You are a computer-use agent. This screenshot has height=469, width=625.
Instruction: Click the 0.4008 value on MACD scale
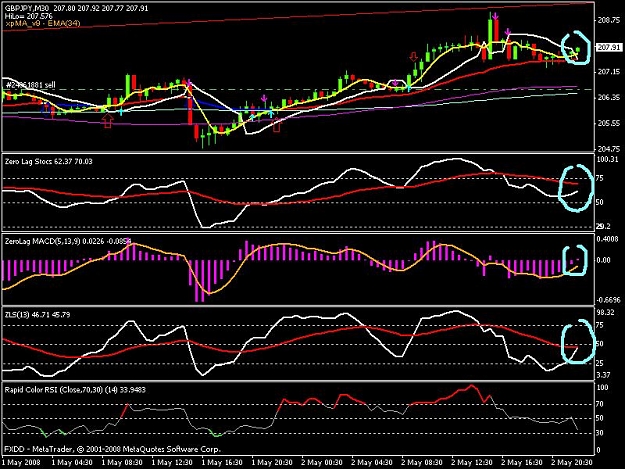[x=608, y=239]
